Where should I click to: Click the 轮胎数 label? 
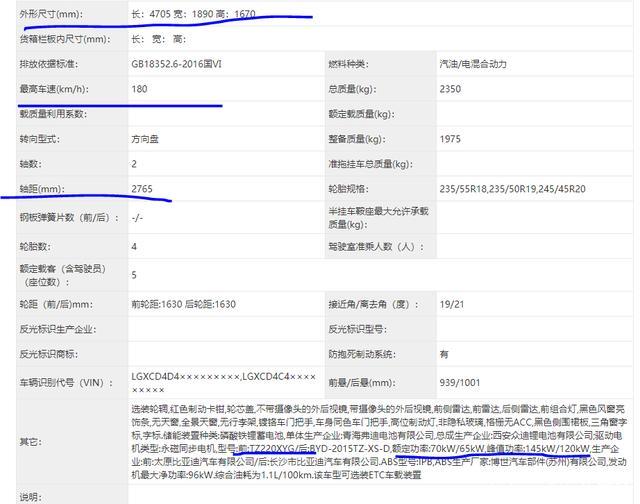(35, 246)
